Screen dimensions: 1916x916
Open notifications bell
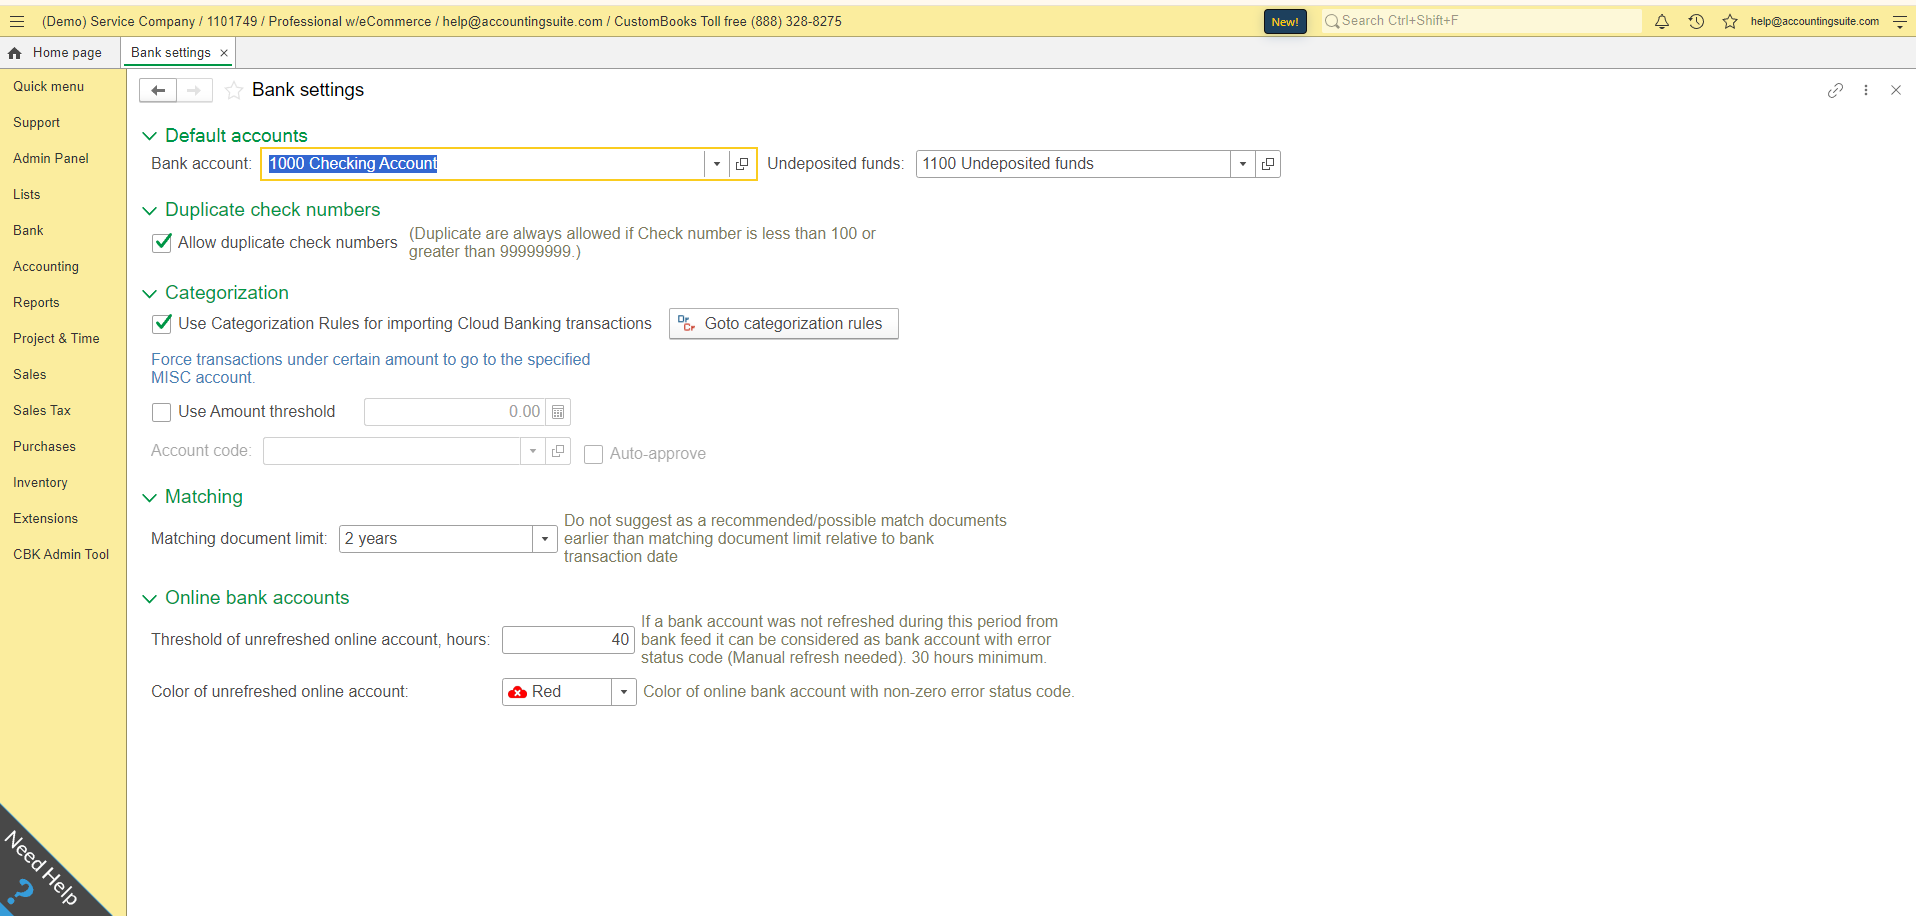point(1662,21)
